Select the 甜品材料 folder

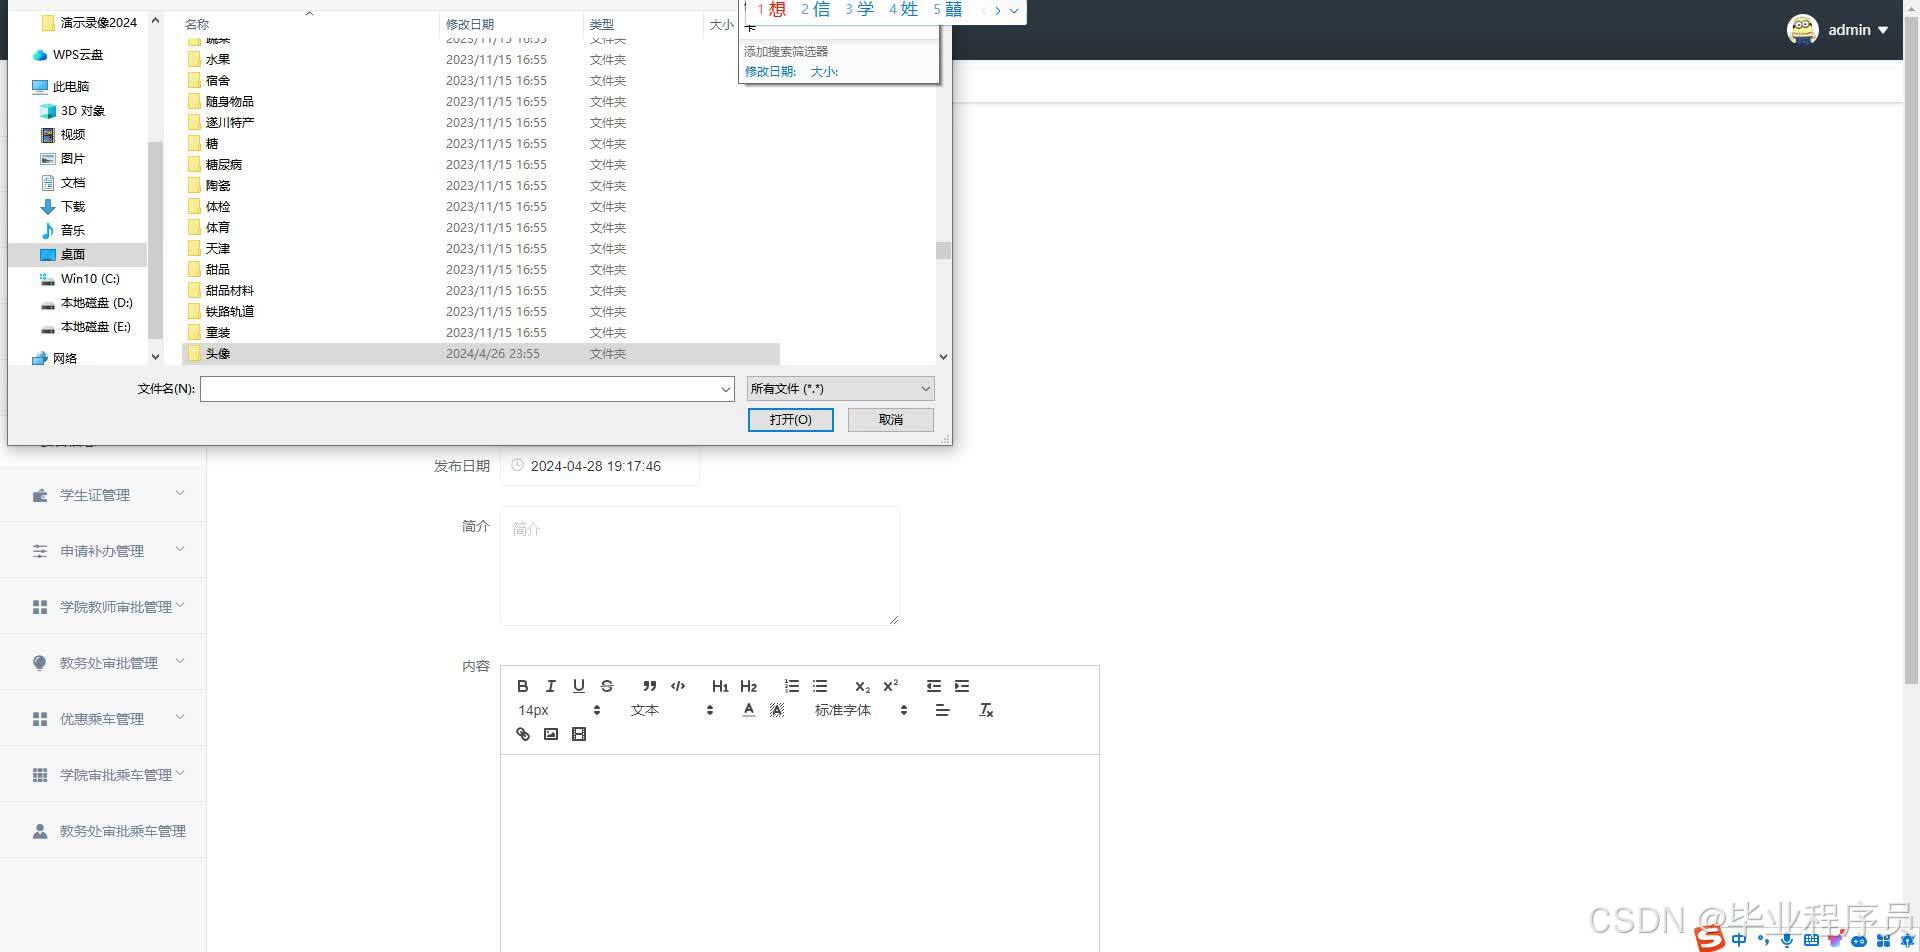(480, 291)
